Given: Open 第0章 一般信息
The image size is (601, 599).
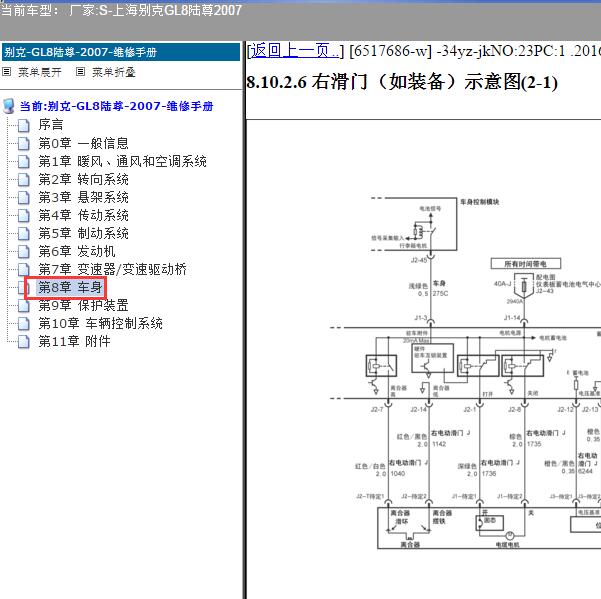Looking at the screenshot, I should (x=84, y=143).
